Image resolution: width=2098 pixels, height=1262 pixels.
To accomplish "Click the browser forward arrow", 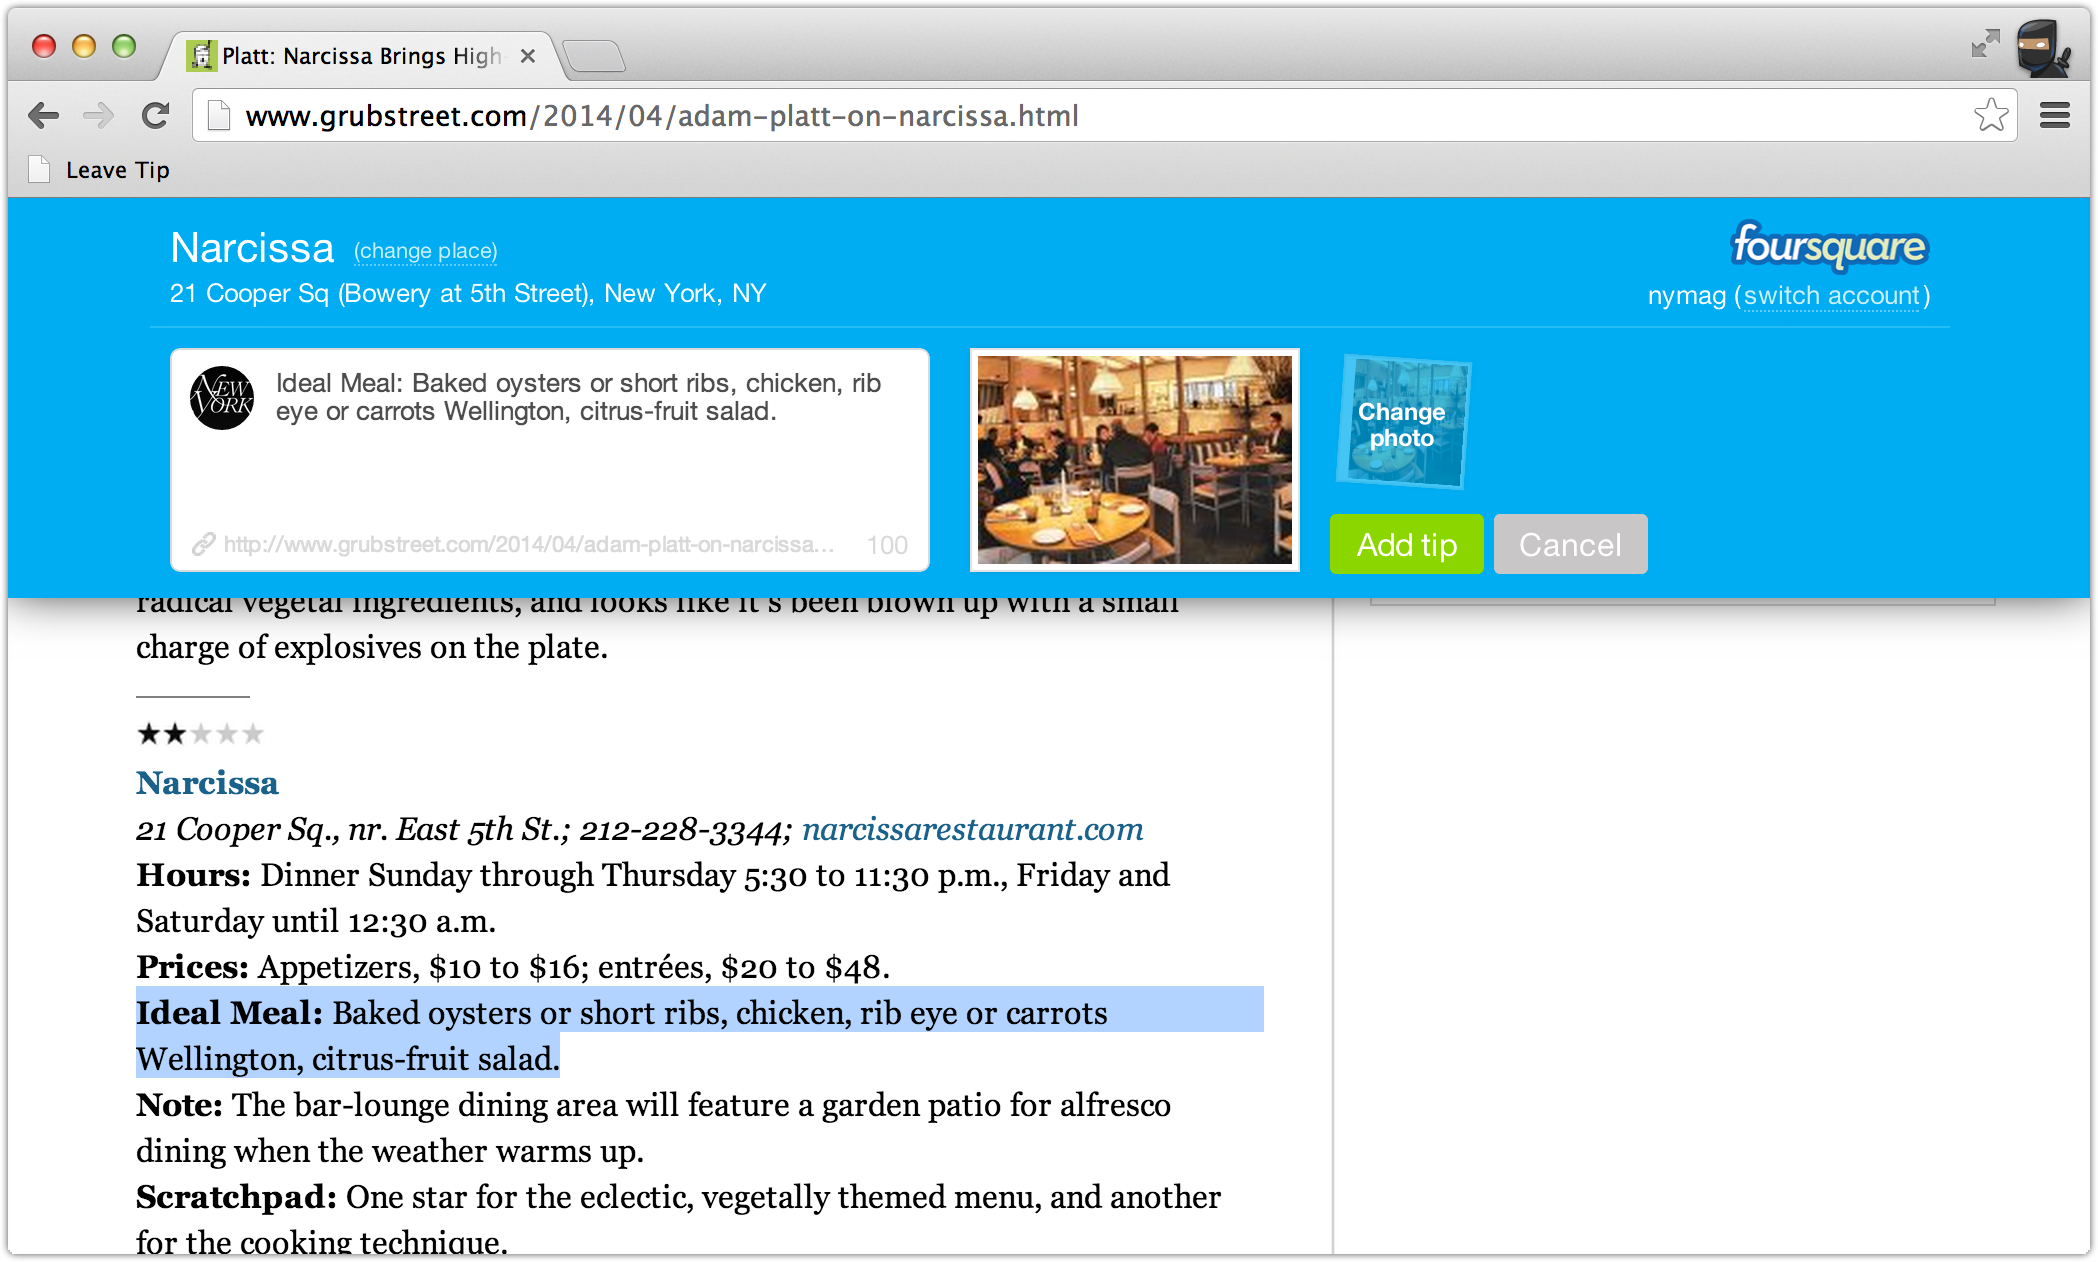I will (x=98, y=116).
